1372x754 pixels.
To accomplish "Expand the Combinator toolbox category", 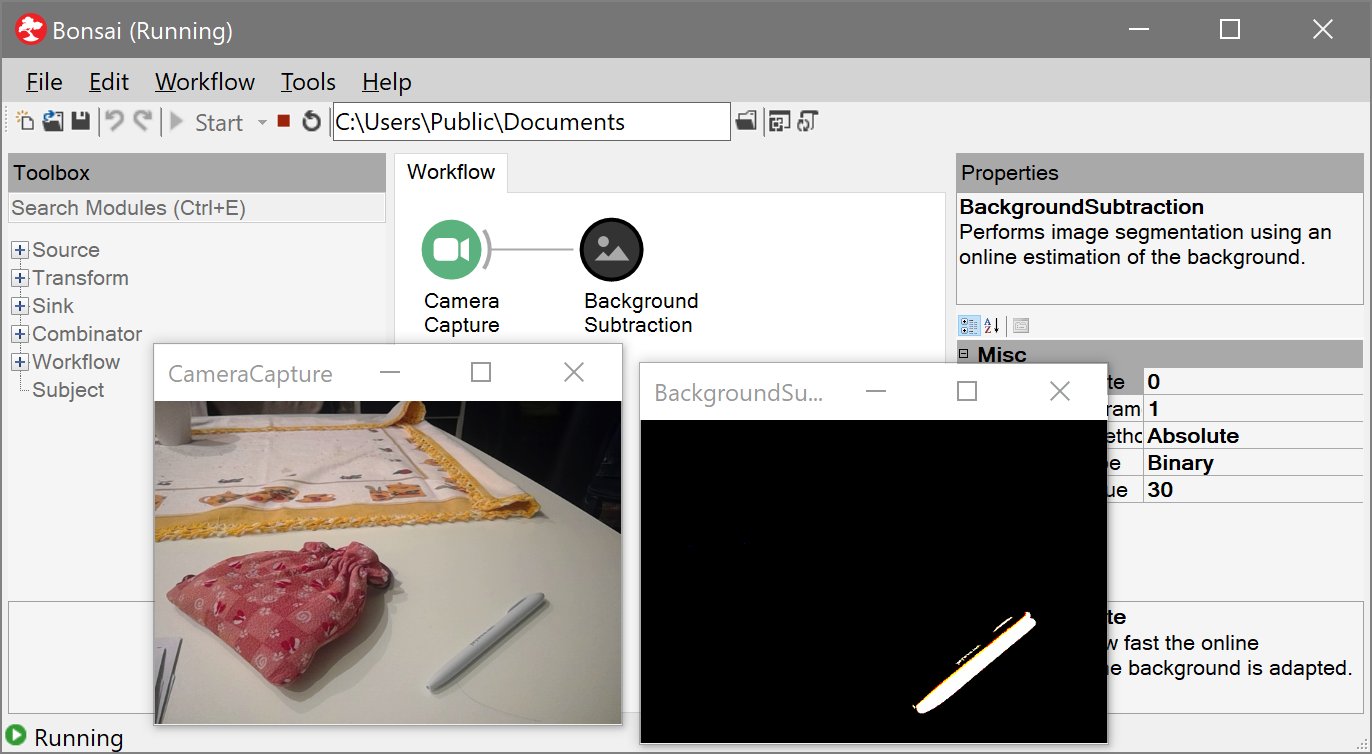I will tap(20, 334).
